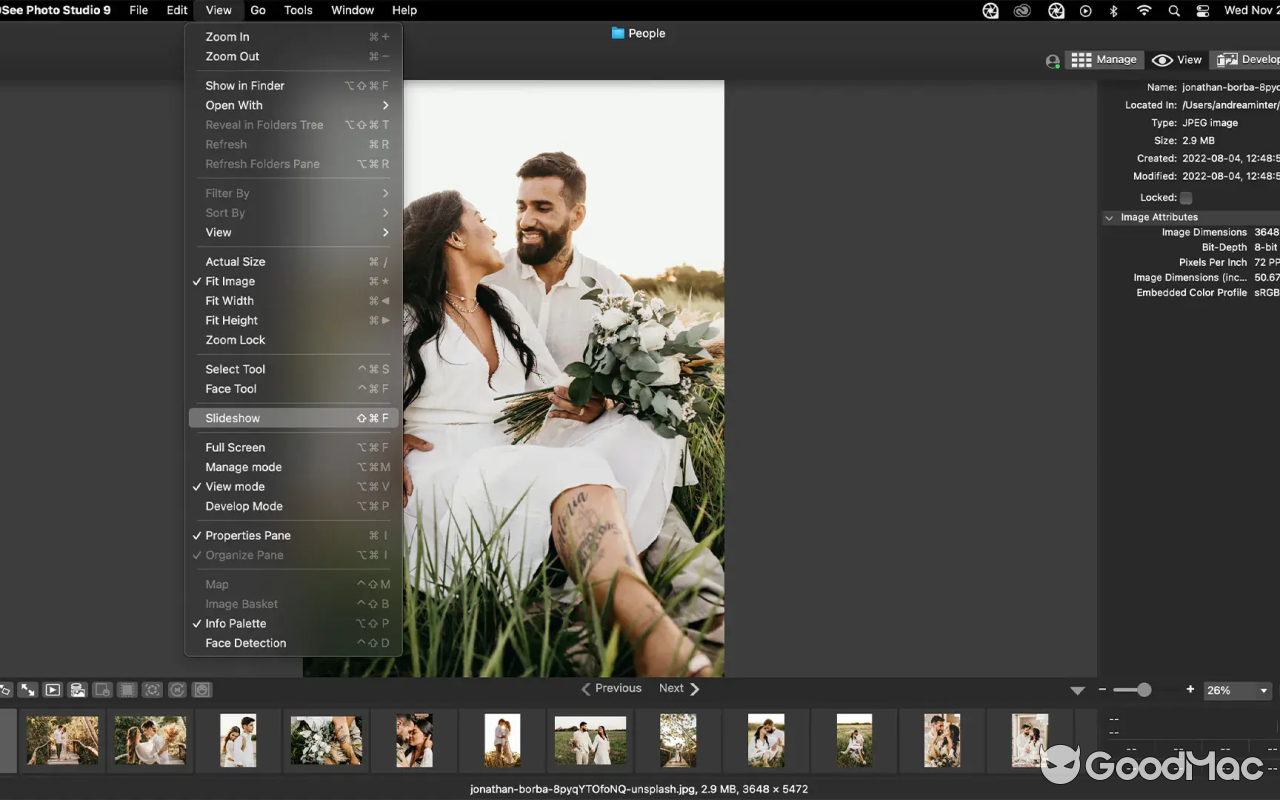Disable the Properties Pane option
This screenshot has height=800, width=1280.
click(x=248, y=535)
